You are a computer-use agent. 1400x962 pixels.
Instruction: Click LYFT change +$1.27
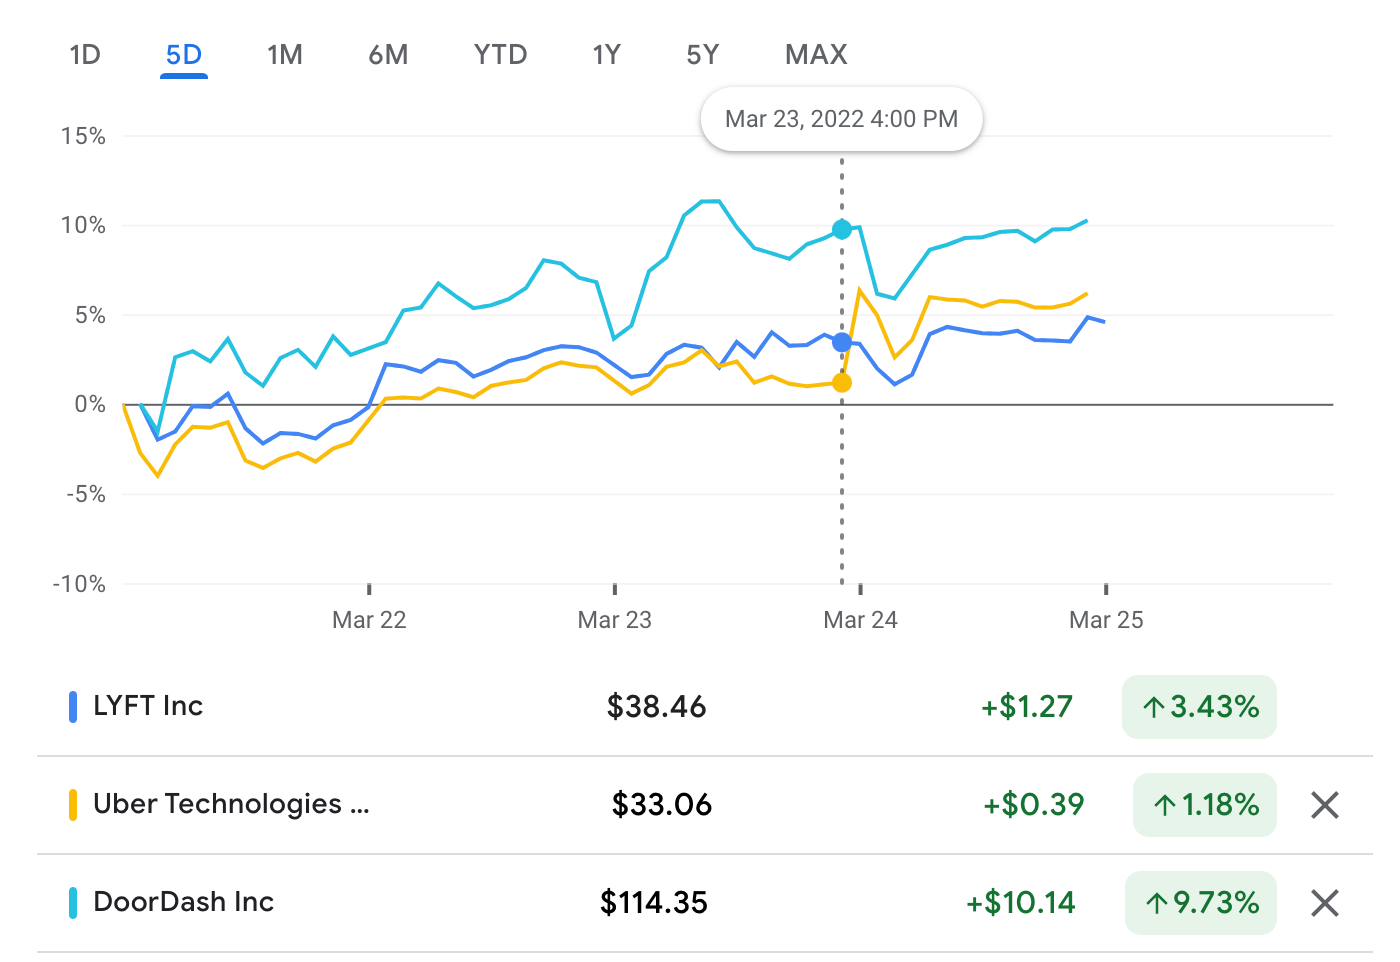tap(1027, 707)
